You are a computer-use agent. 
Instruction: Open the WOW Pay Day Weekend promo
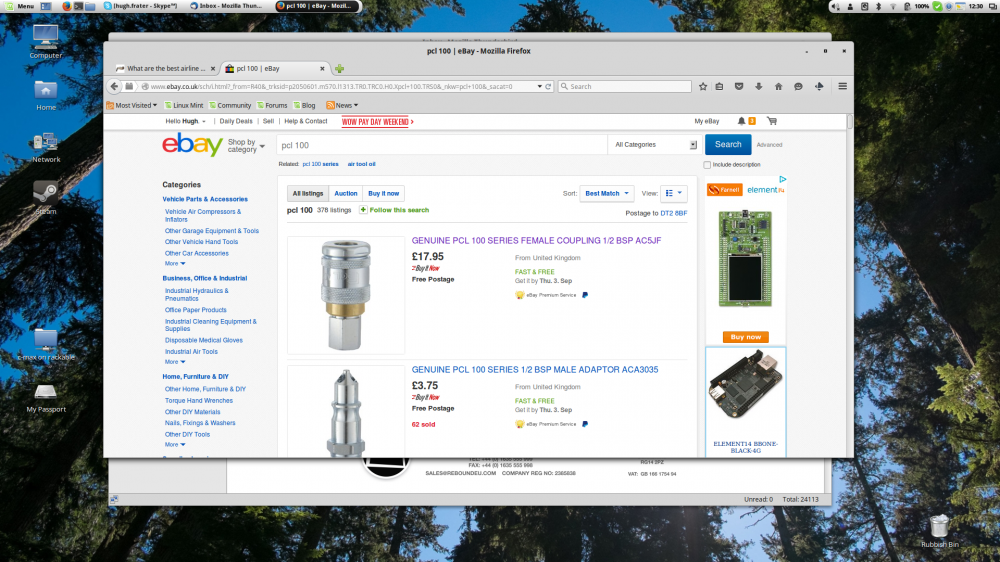[x=377, y=122]
